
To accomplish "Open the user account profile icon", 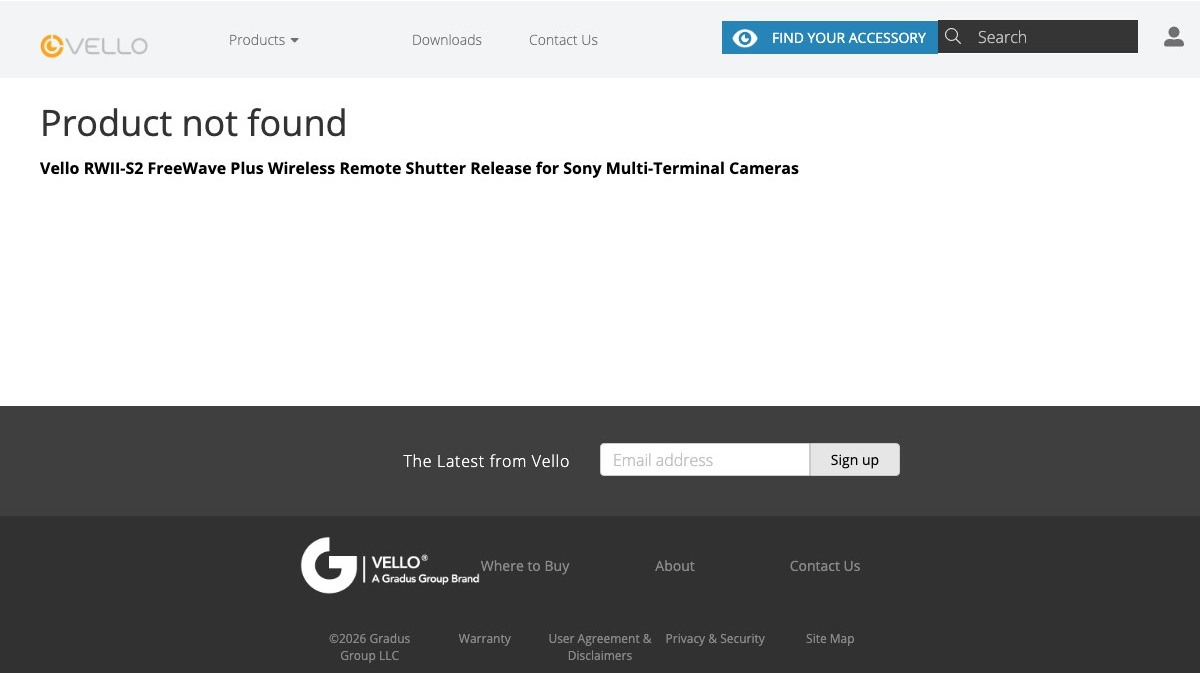I will point(1174,37).
